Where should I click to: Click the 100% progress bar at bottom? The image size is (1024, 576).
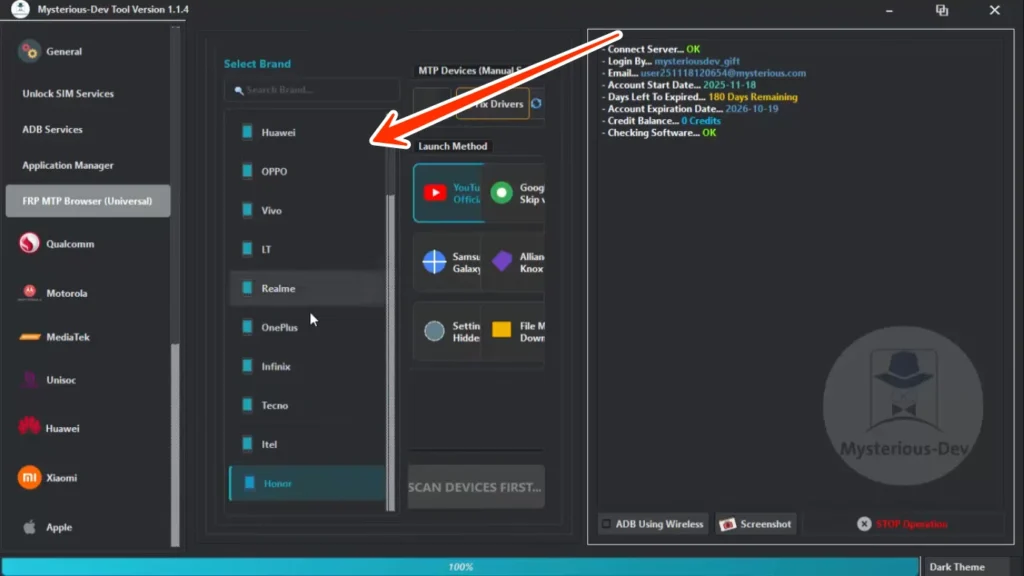460,565
